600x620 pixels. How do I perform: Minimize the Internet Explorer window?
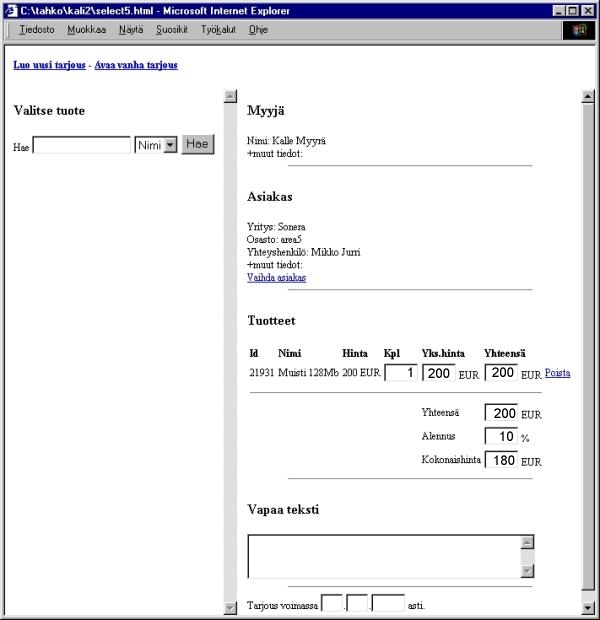click(x=558, y=11)
